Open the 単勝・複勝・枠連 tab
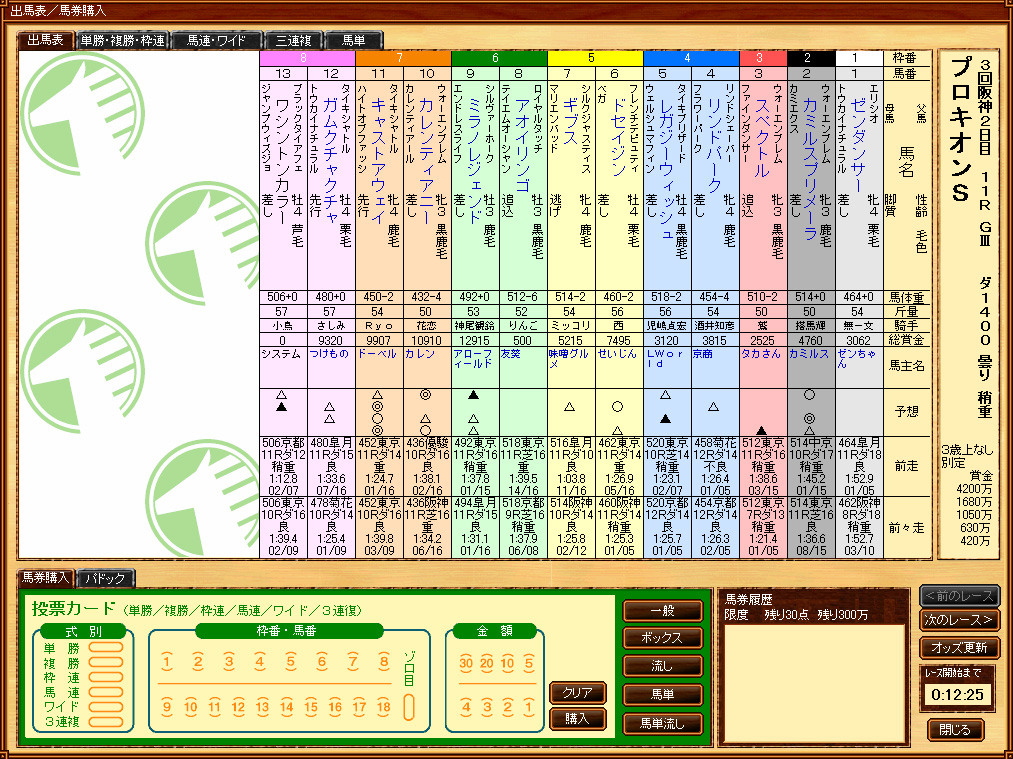The width and height of the screenshot is (1013, 759). pos(122,41)
